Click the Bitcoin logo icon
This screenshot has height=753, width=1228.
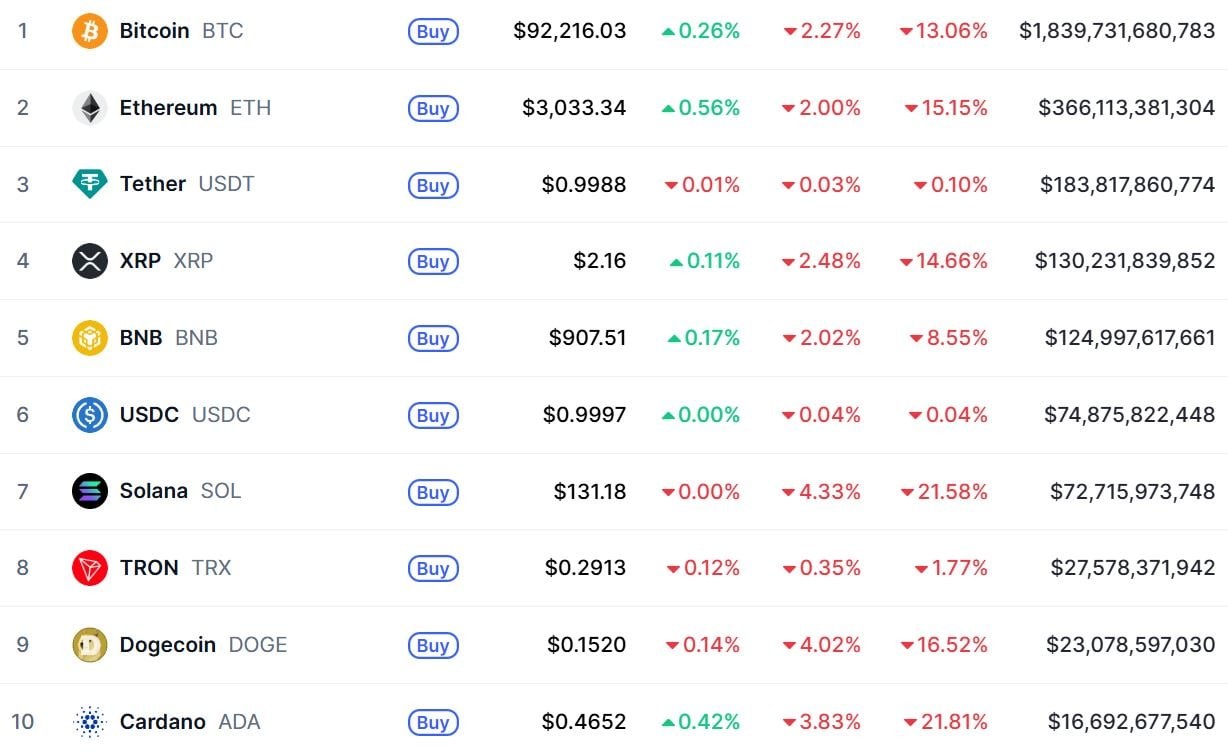click(x=91, y=31)
